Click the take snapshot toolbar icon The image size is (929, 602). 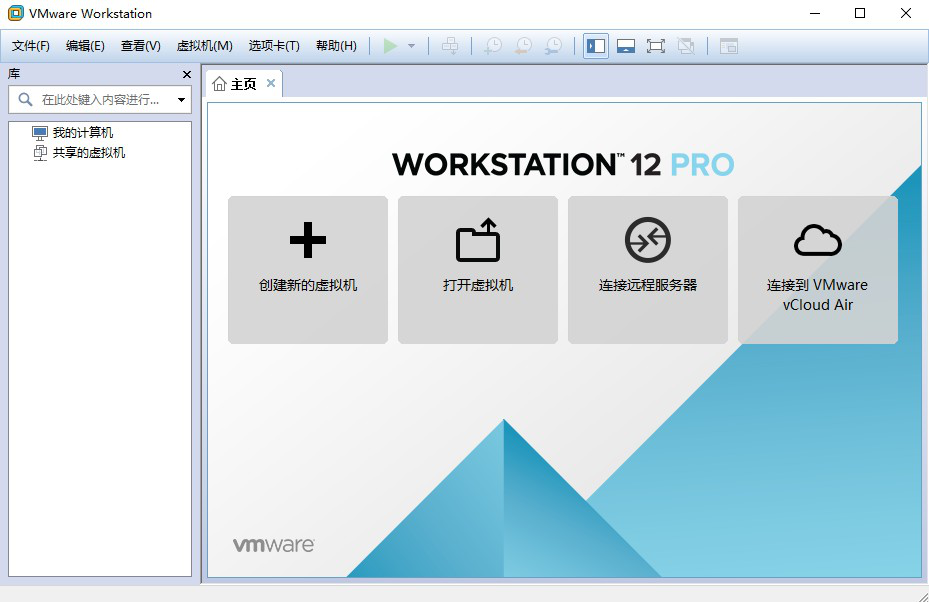click(493, 46)
